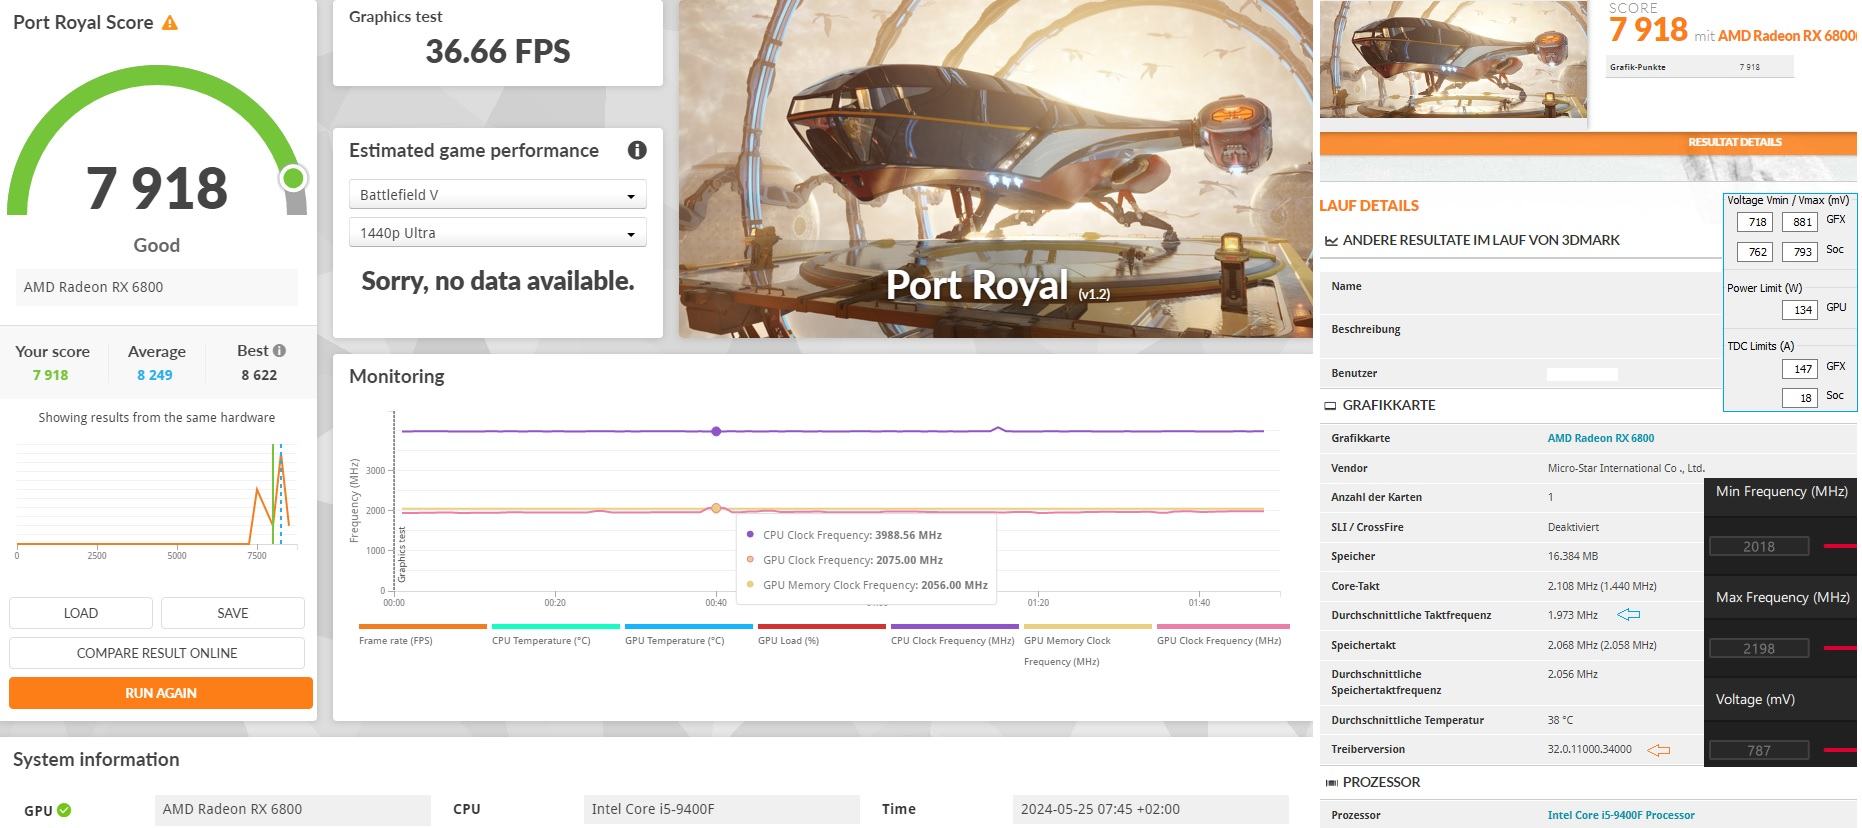
Task: Click the LOAD button
Action: (x=81, y=613)
